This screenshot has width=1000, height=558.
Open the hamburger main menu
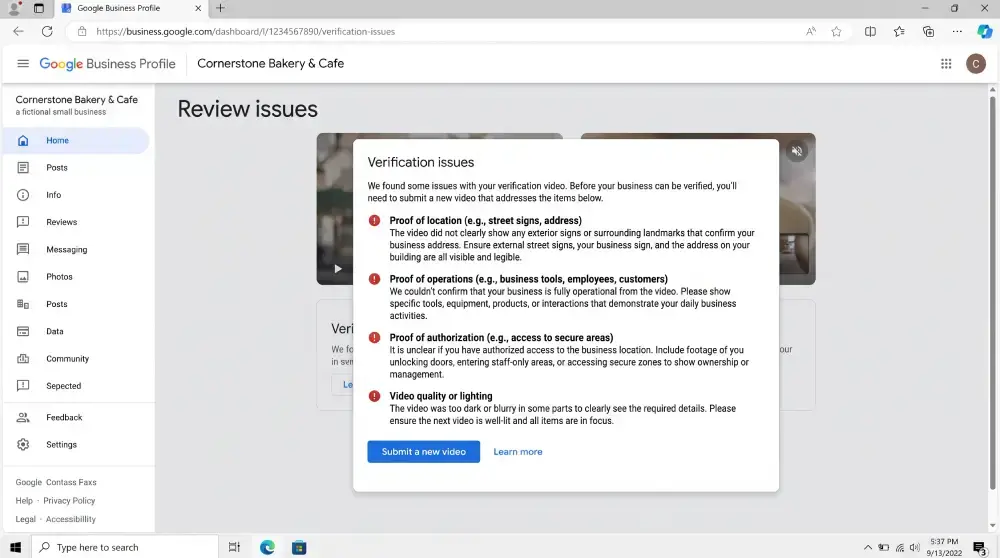coord(23,63)
